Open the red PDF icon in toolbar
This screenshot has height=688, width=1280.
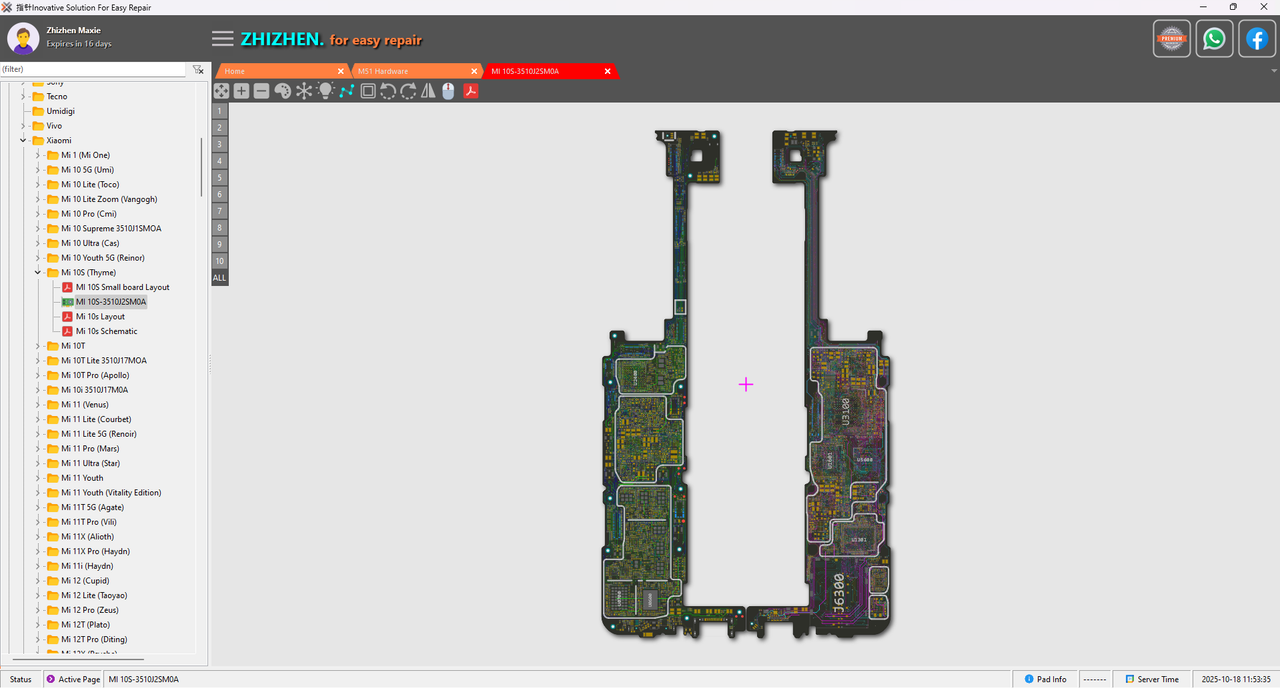tap(470, 91)
